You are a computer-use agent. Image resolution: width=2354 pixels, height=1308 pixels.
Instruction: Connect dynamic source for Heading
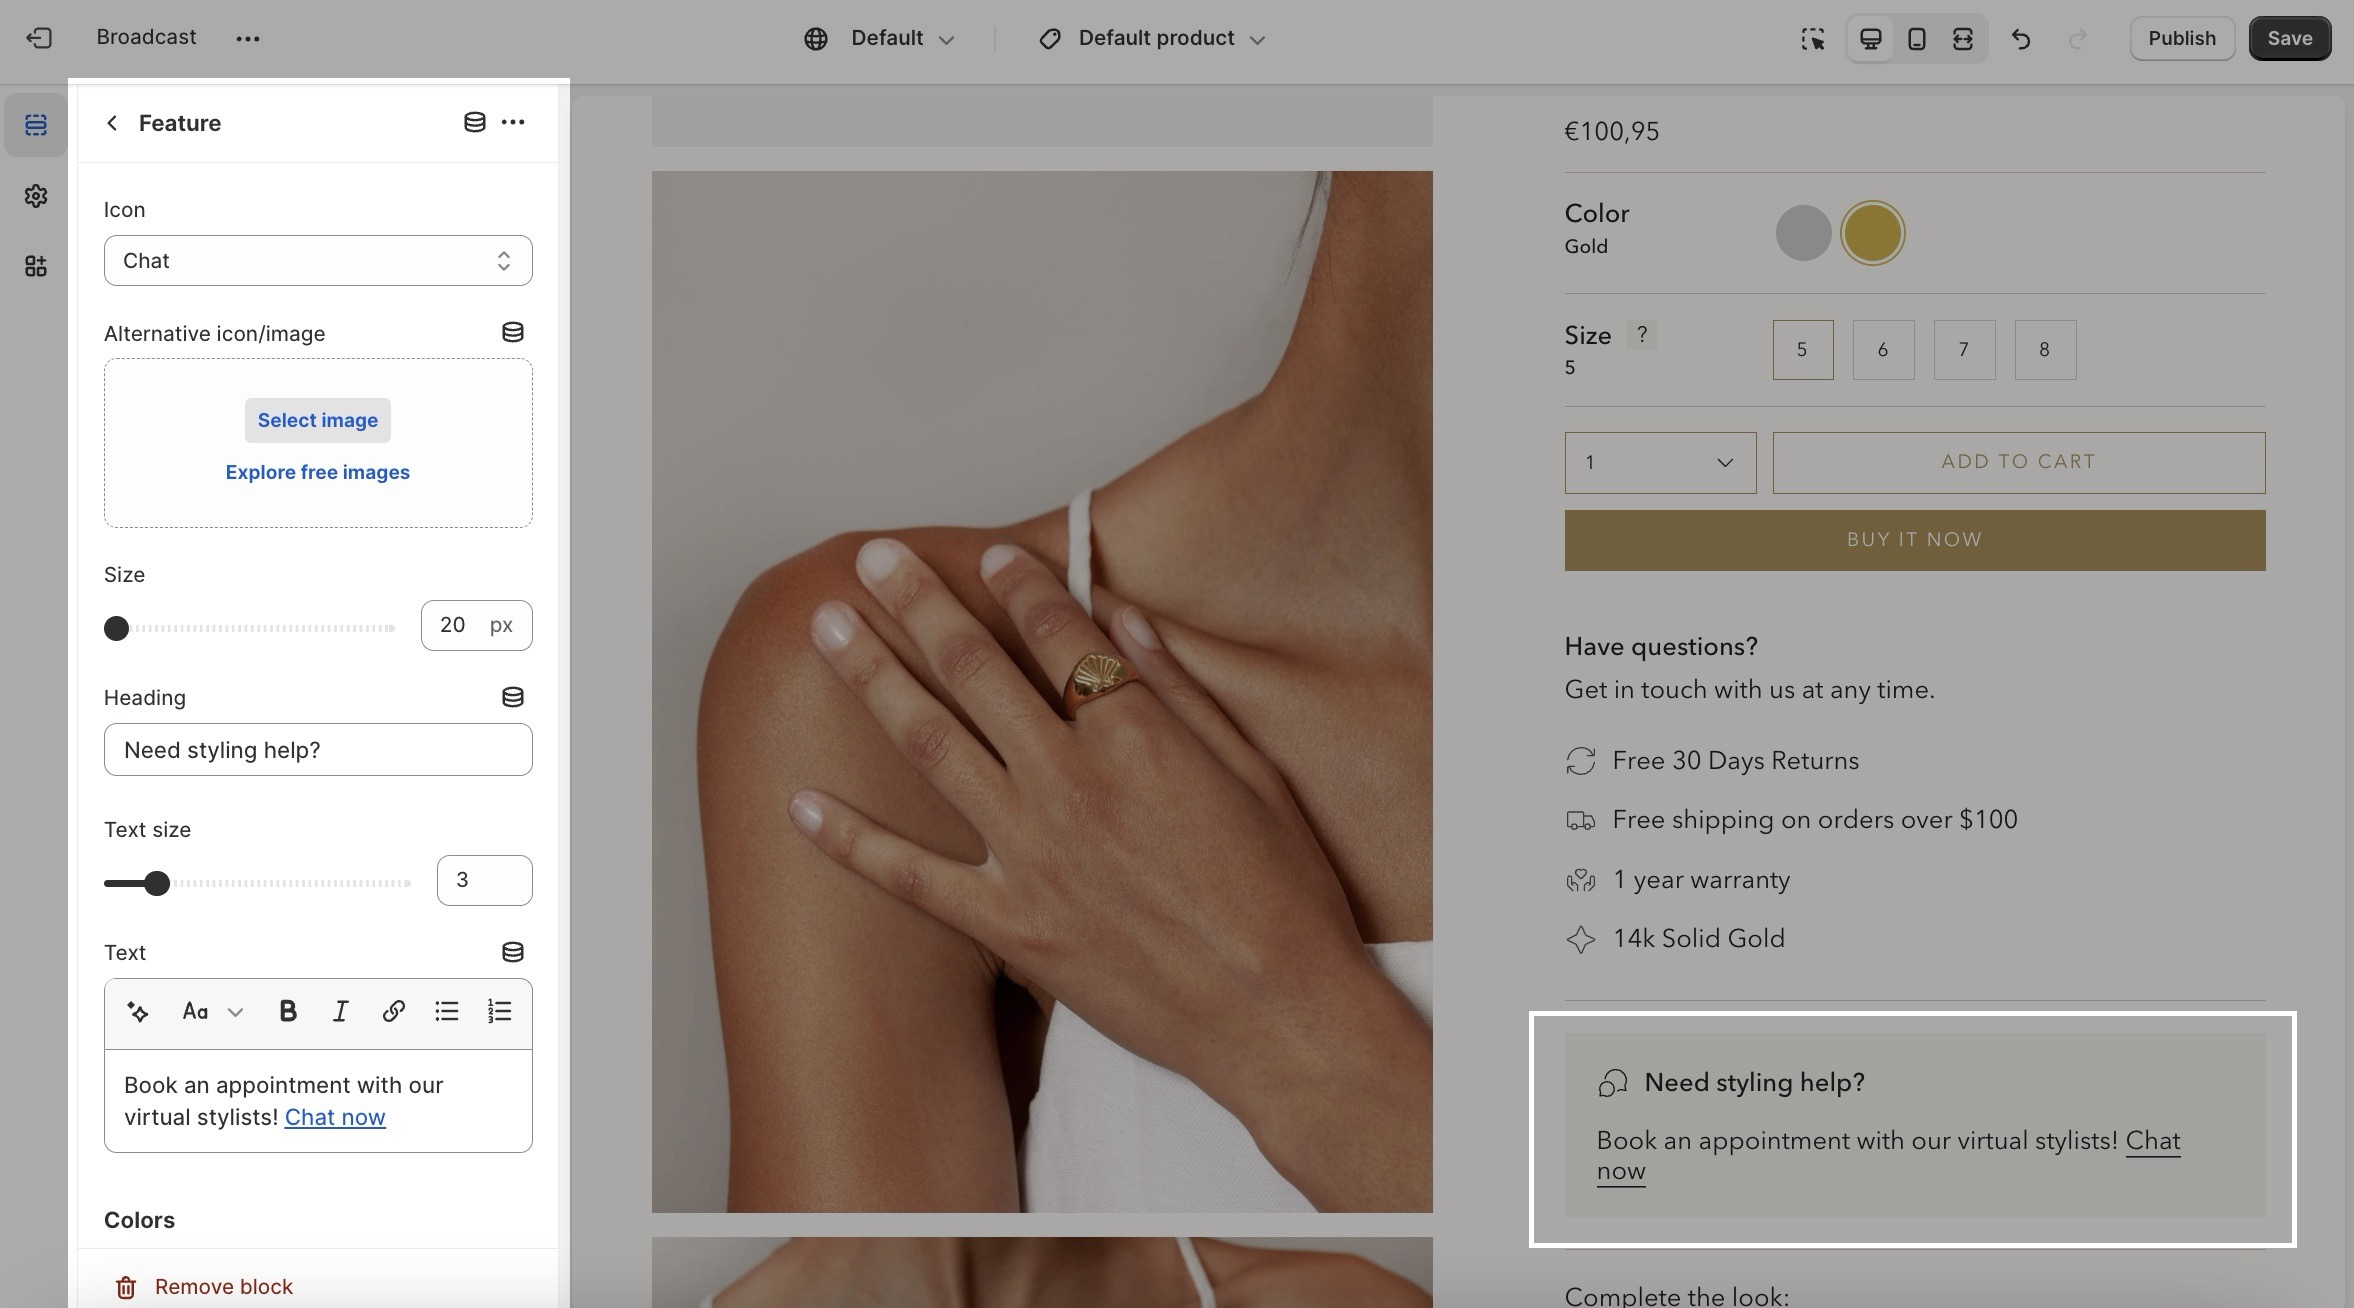tap(512, 697)
